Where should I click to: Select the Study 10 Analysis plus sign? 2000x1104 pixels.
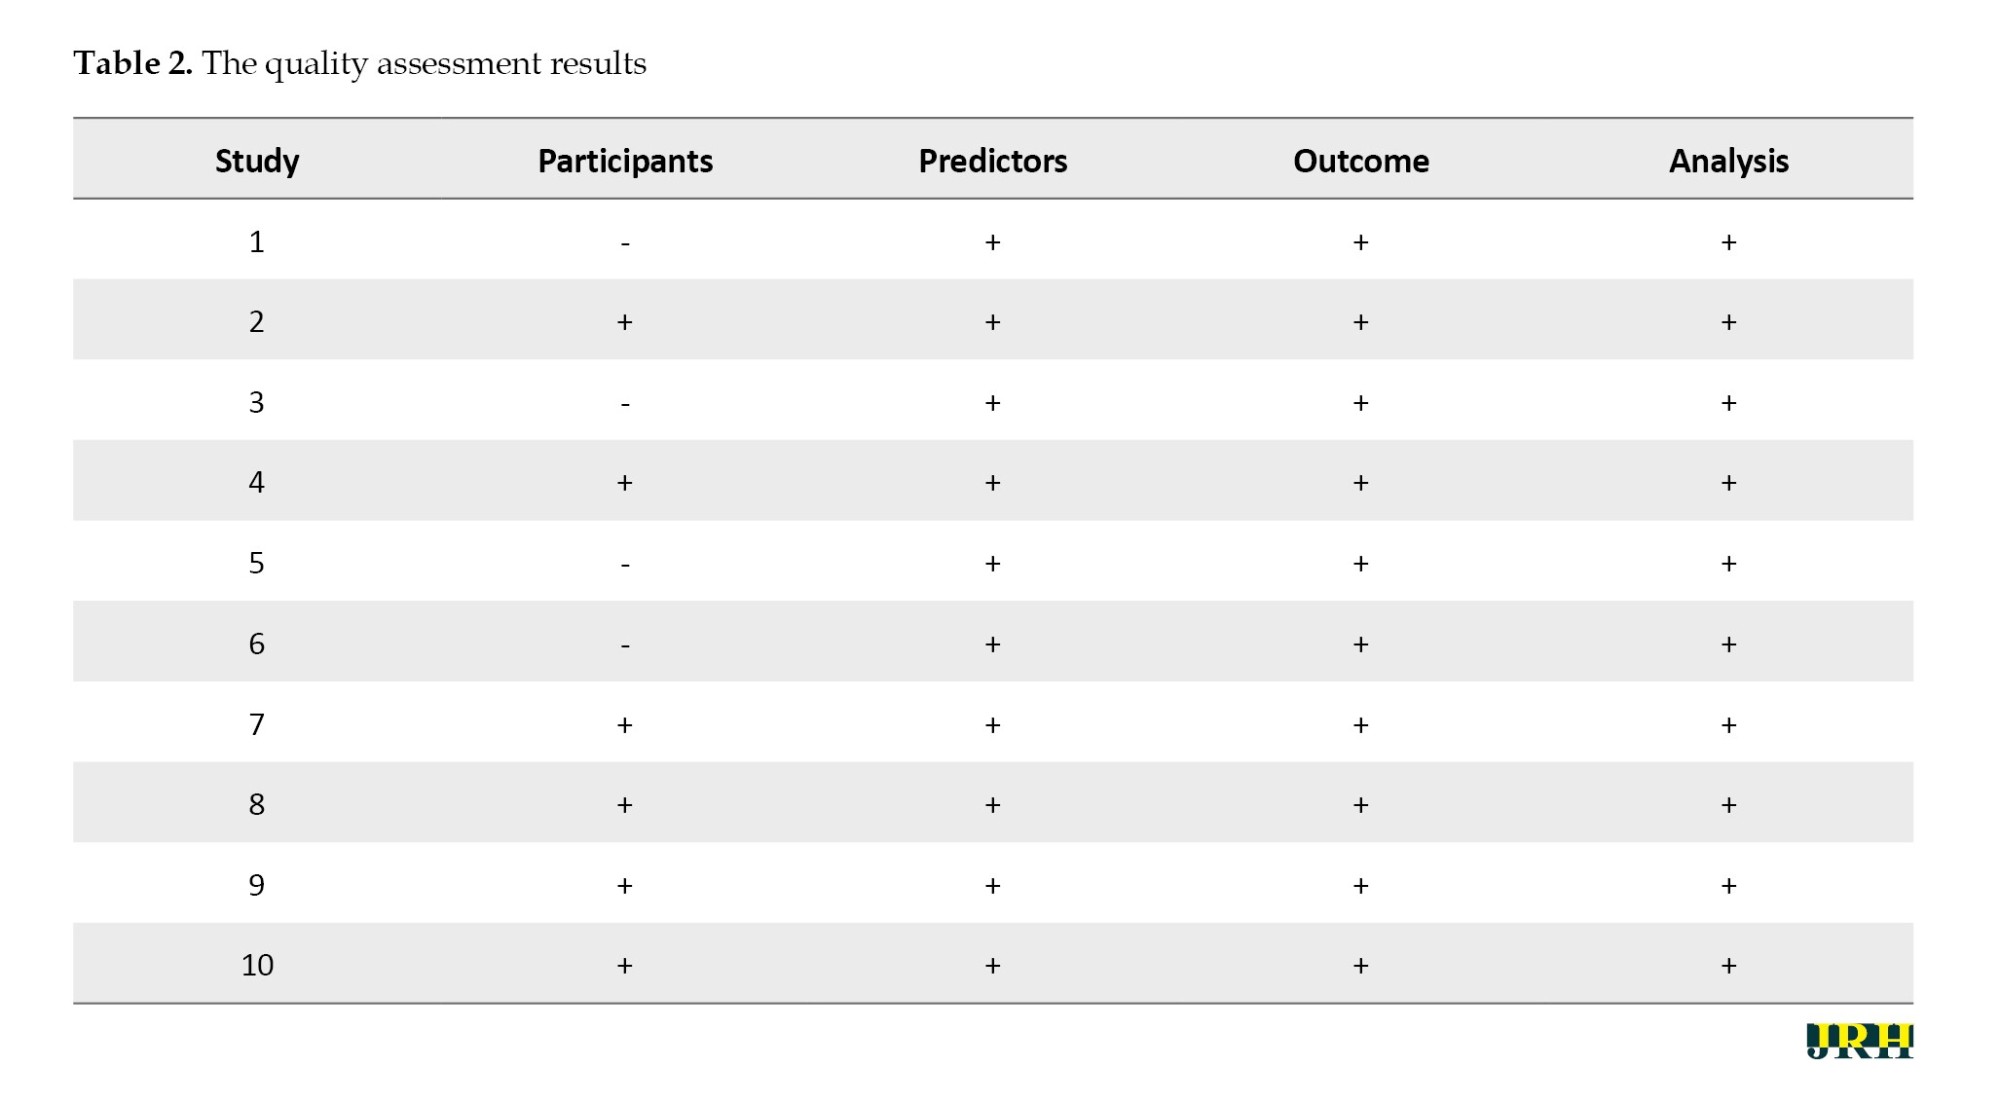(x=1728, y=966)
